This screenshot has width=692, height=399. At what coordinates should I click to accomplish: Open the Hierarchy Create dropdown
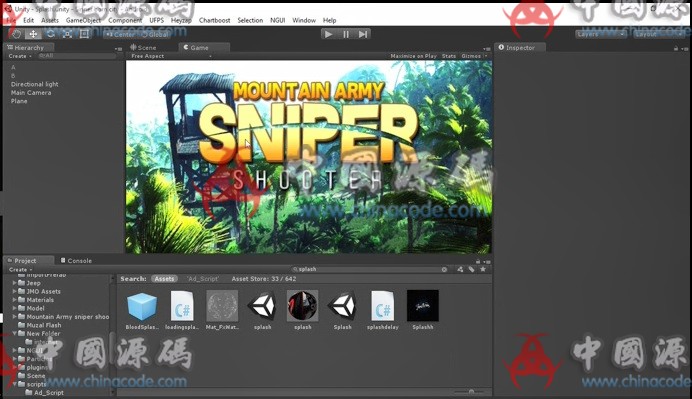(20, 56)
